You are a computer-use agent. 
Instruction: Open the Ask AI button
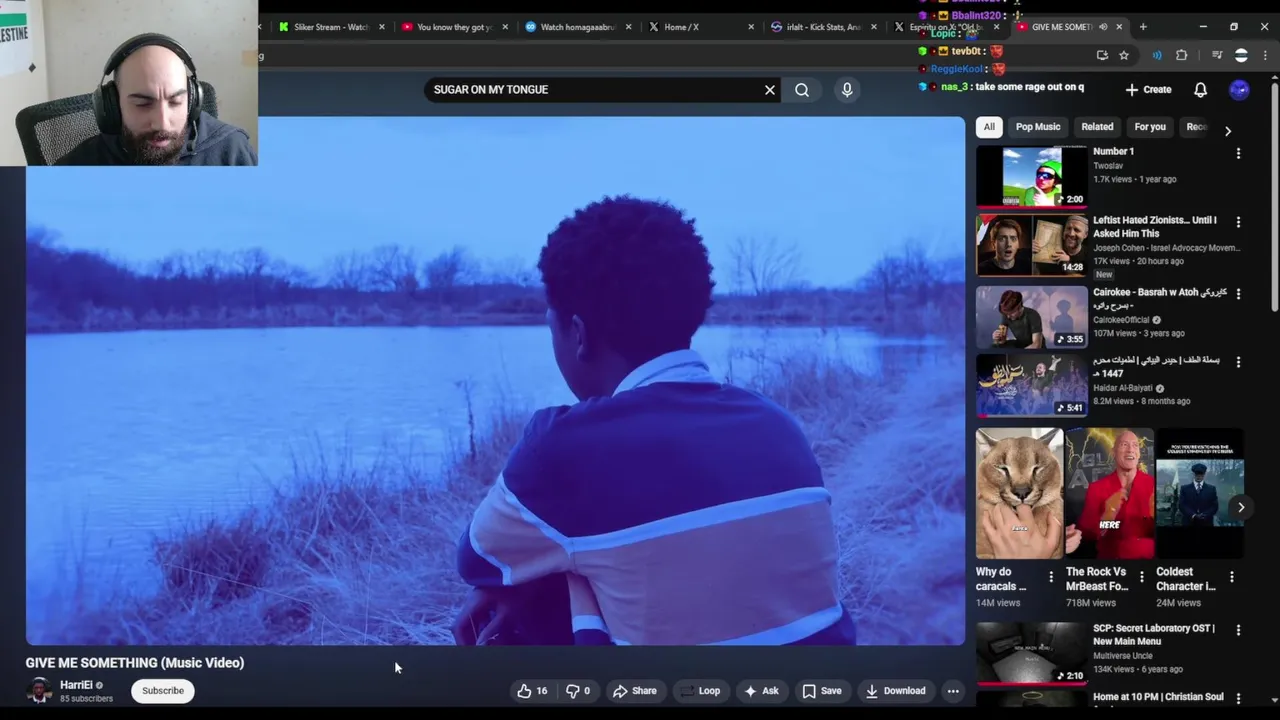tap(761, 691)
